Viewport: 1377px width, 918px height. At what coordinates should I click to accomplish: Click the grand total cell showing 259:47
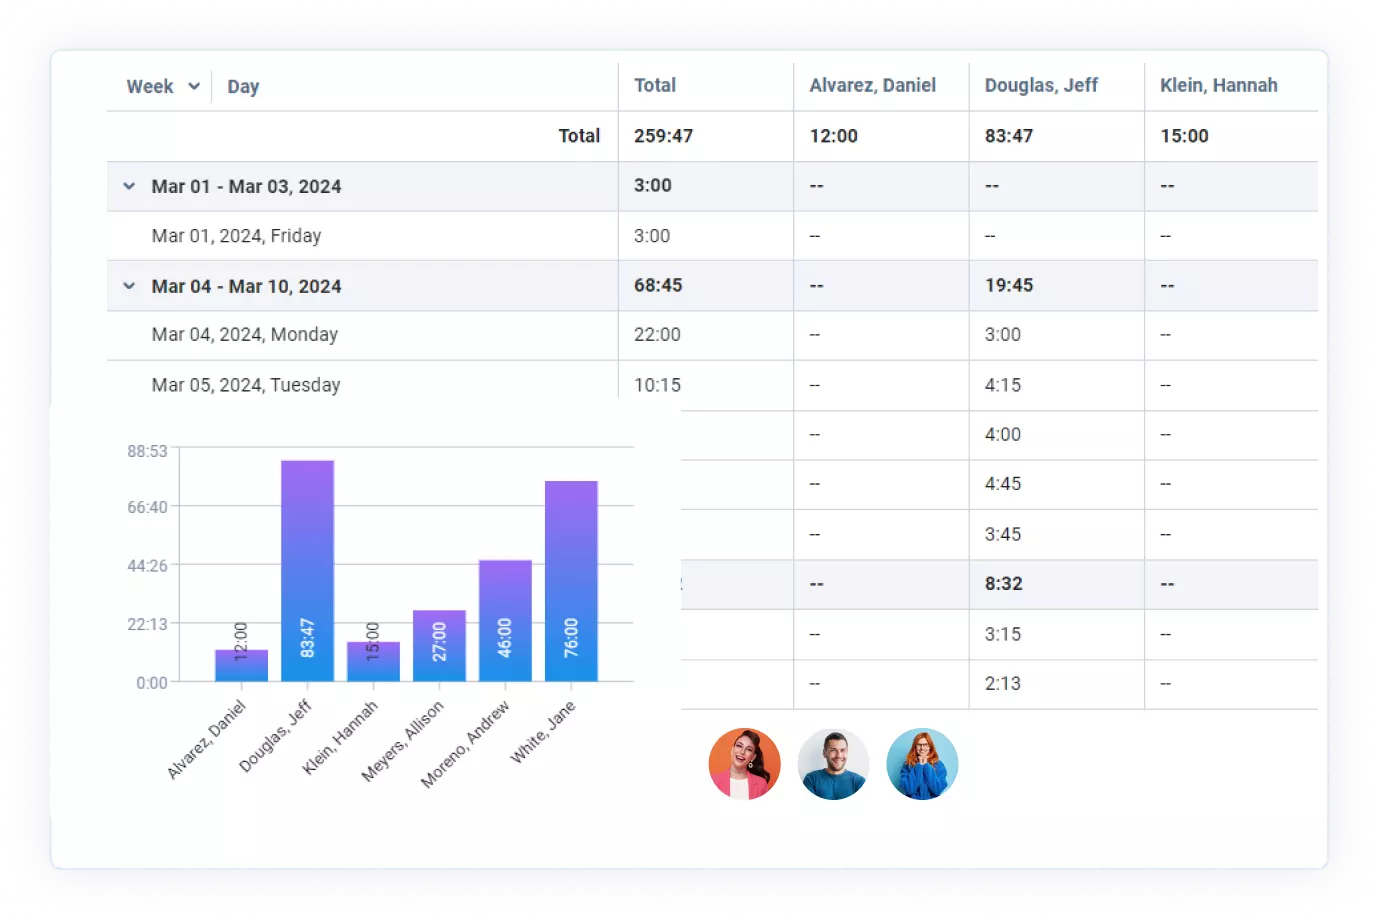click(x=663, y=136)
